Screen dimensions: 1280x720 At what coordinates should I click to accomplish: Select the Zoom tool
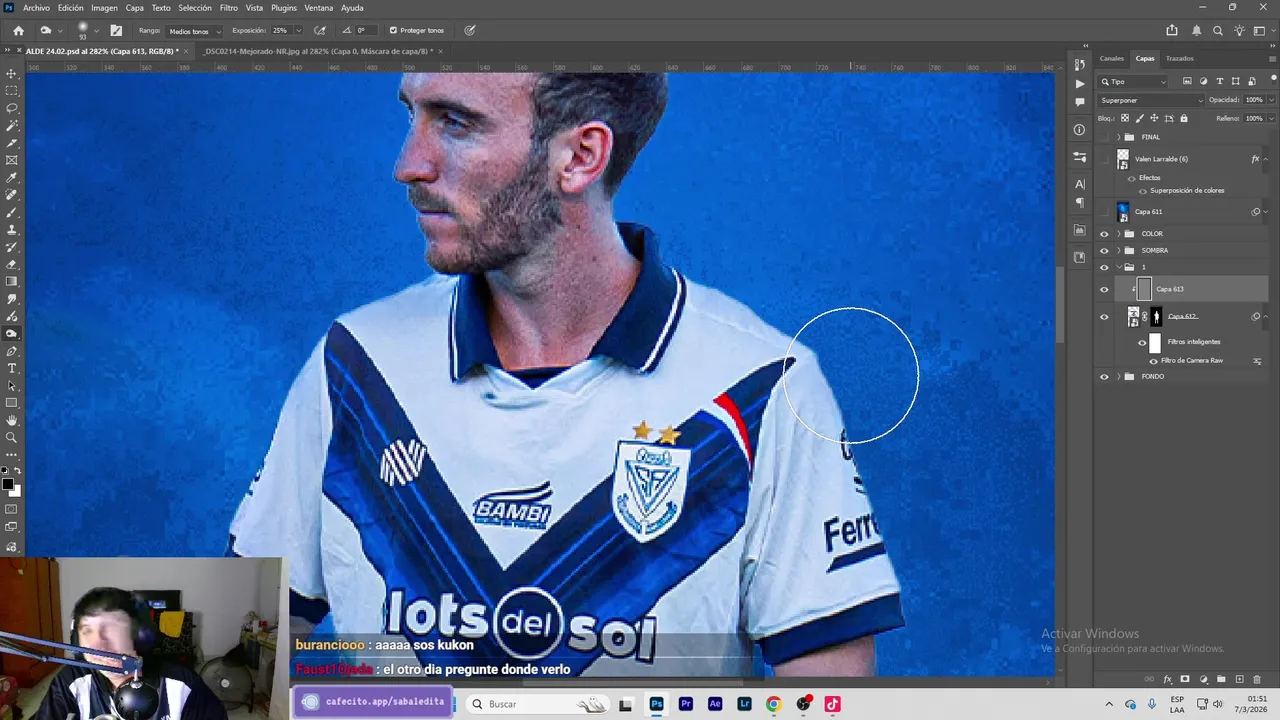(12, 438)
